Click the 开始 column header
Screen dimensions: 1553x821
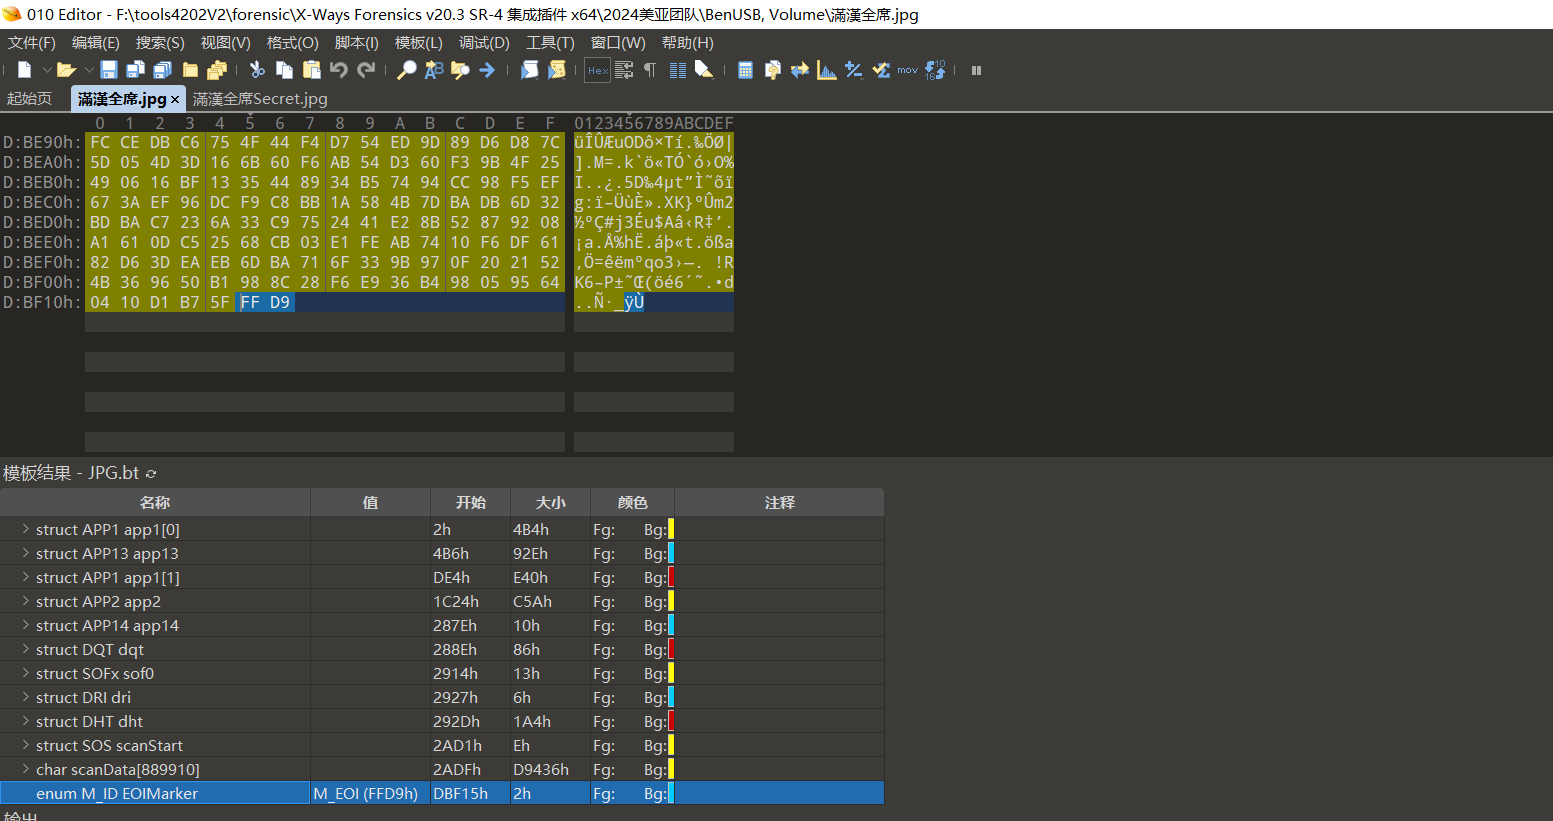(470, 502)
